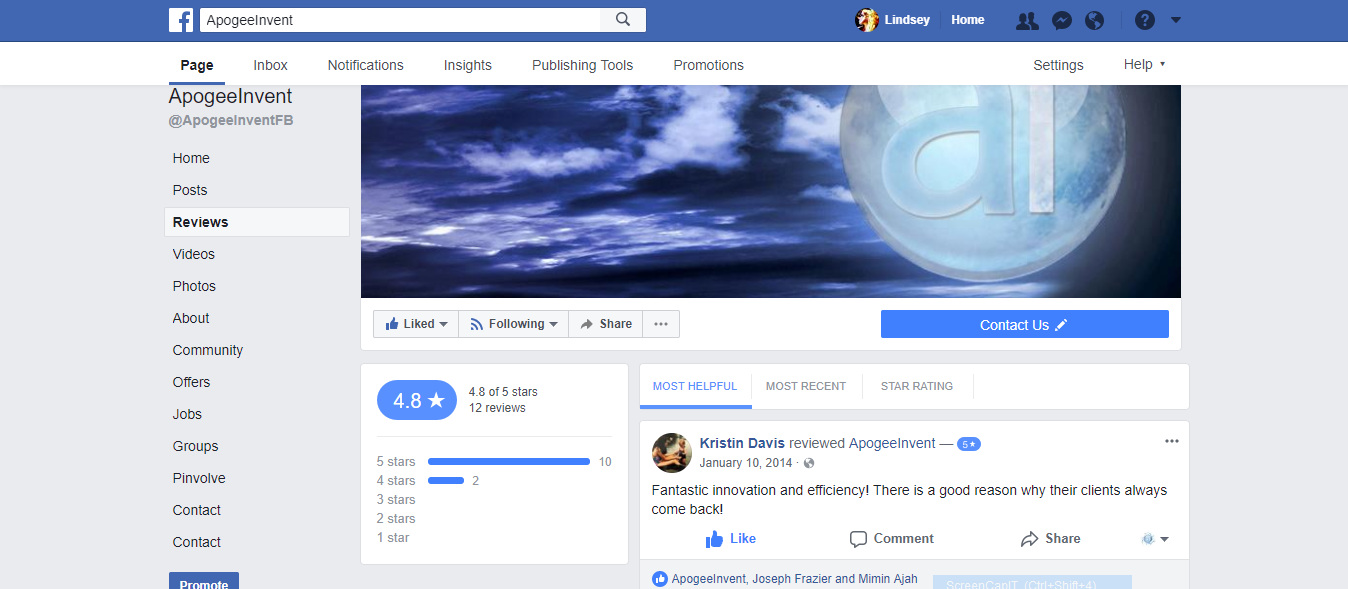Open the three-dot menu on Kristin Davis's review
The width and height of the screenshot is (1348, 589).
pos(1172,441)
